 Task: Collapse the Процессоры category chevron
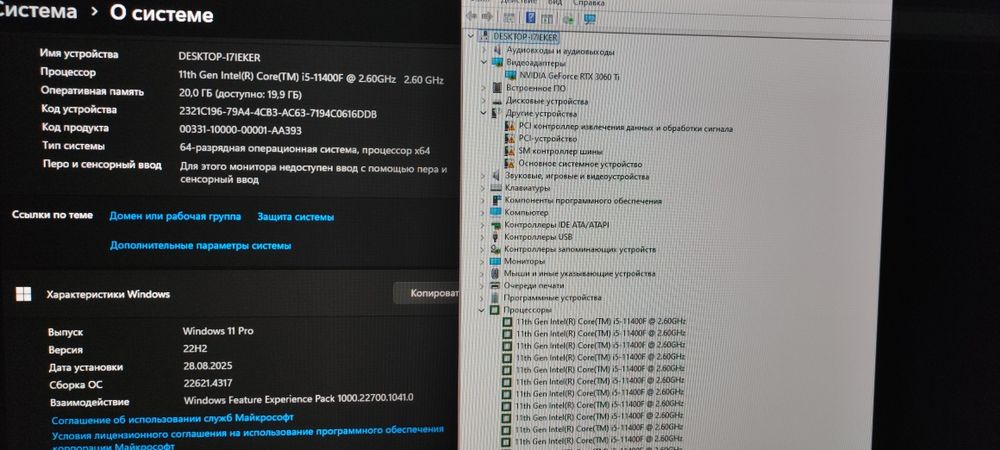482,310
